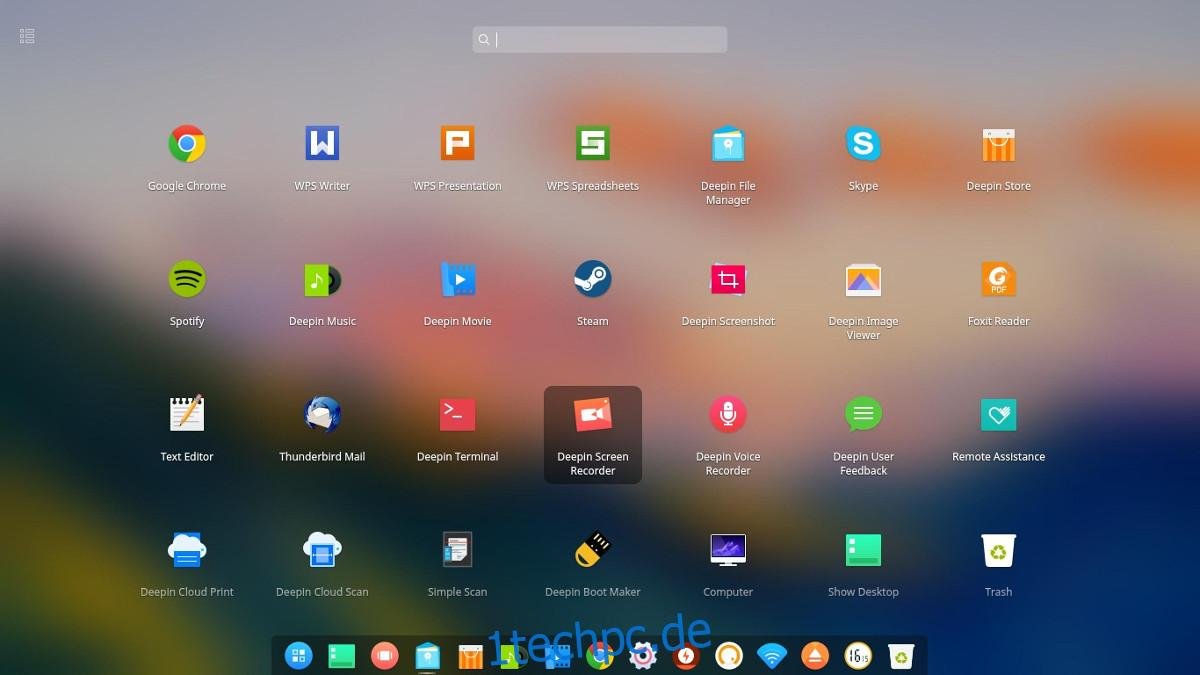Launch Steam
This screenshot has height=675, width=1200.
click(592, 278)
